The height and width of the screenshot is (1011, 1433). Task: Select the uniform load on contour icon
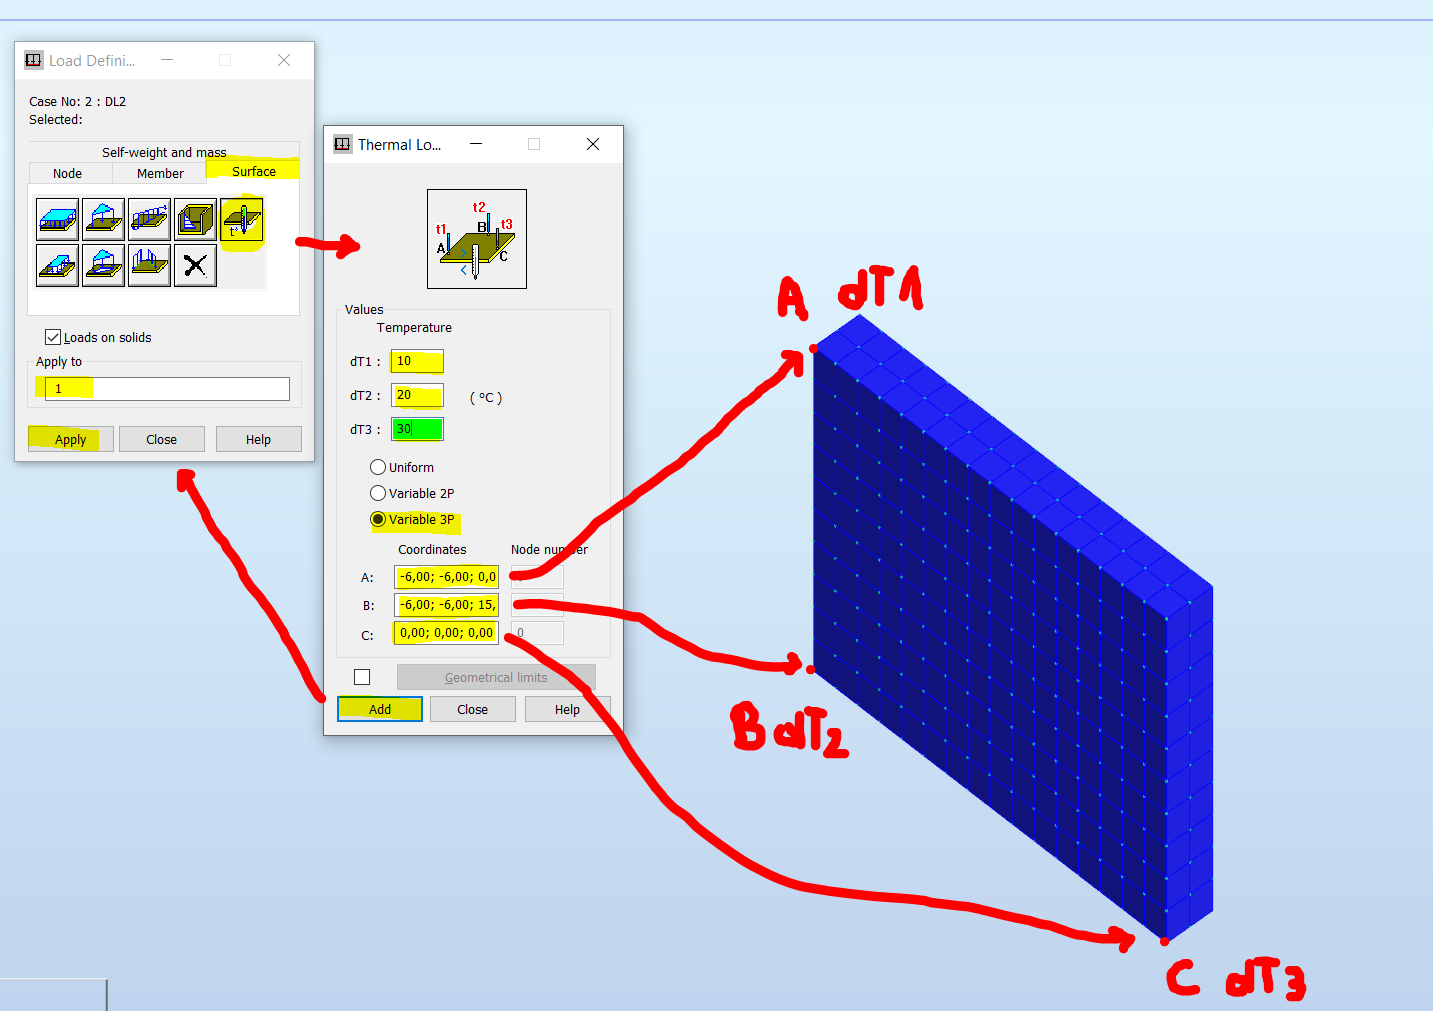click(57, 265)
